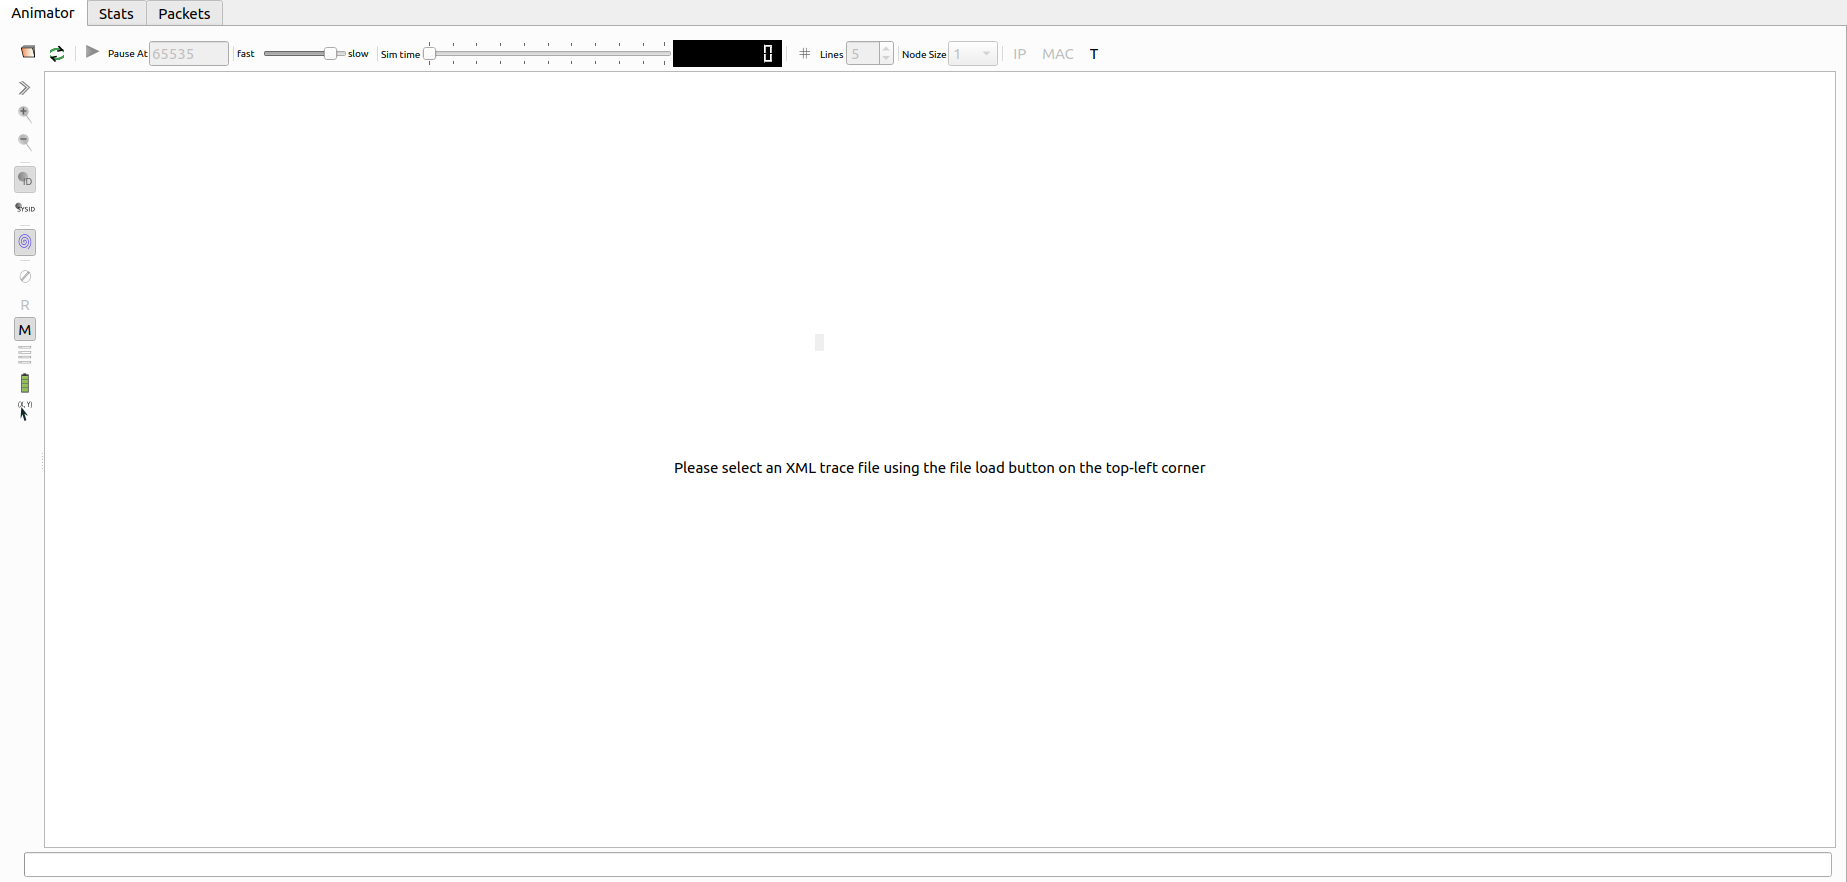Expand the double-chevron toolbar overflow arrow
The width and height of the screenshot is (1847, 882).
[25, 88]
